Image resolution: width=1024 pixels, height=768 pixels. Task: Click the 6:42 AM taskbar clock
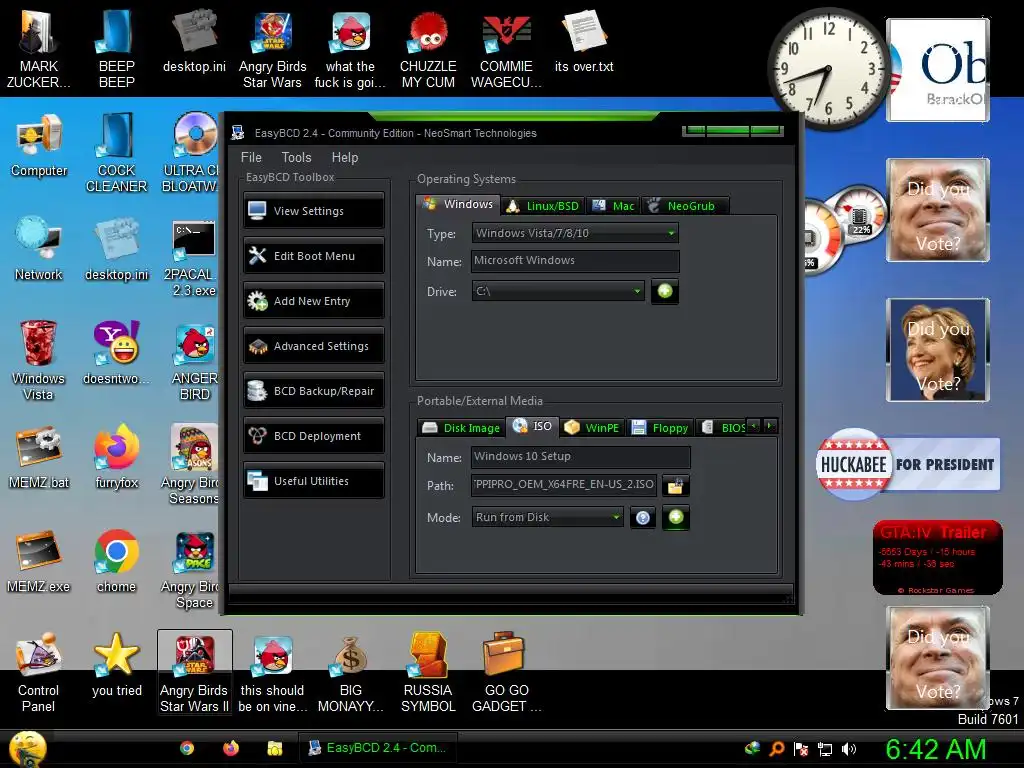[935, 749]
